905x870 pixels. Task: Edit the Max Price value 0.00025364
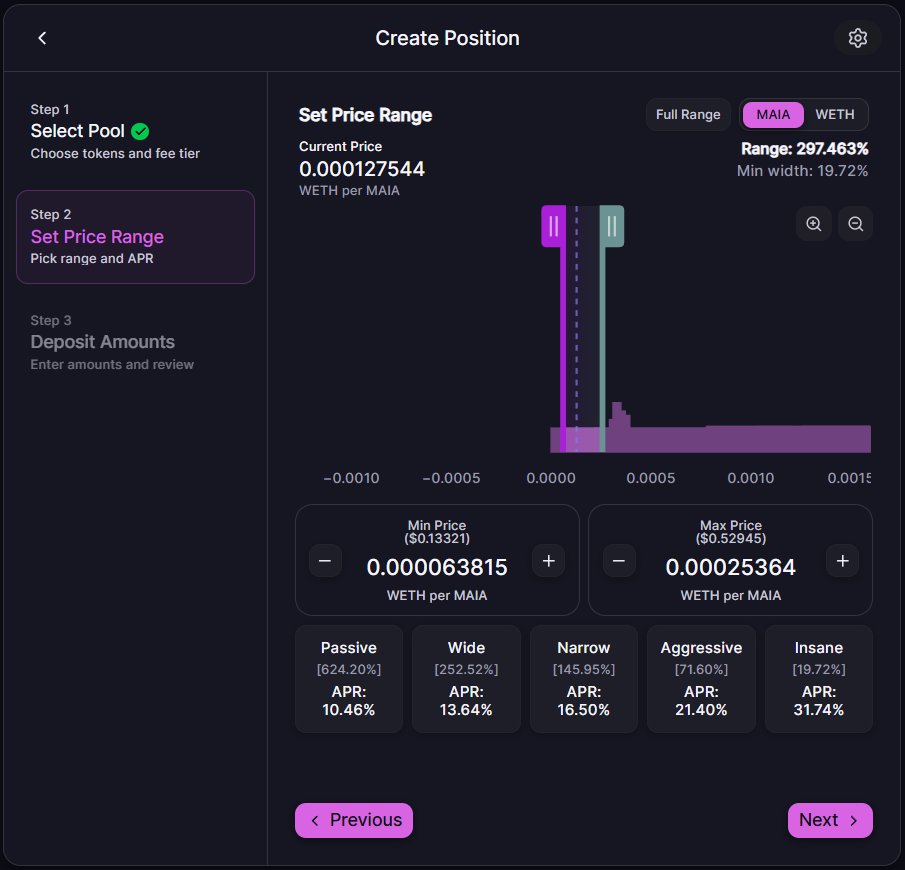[730, 567]
